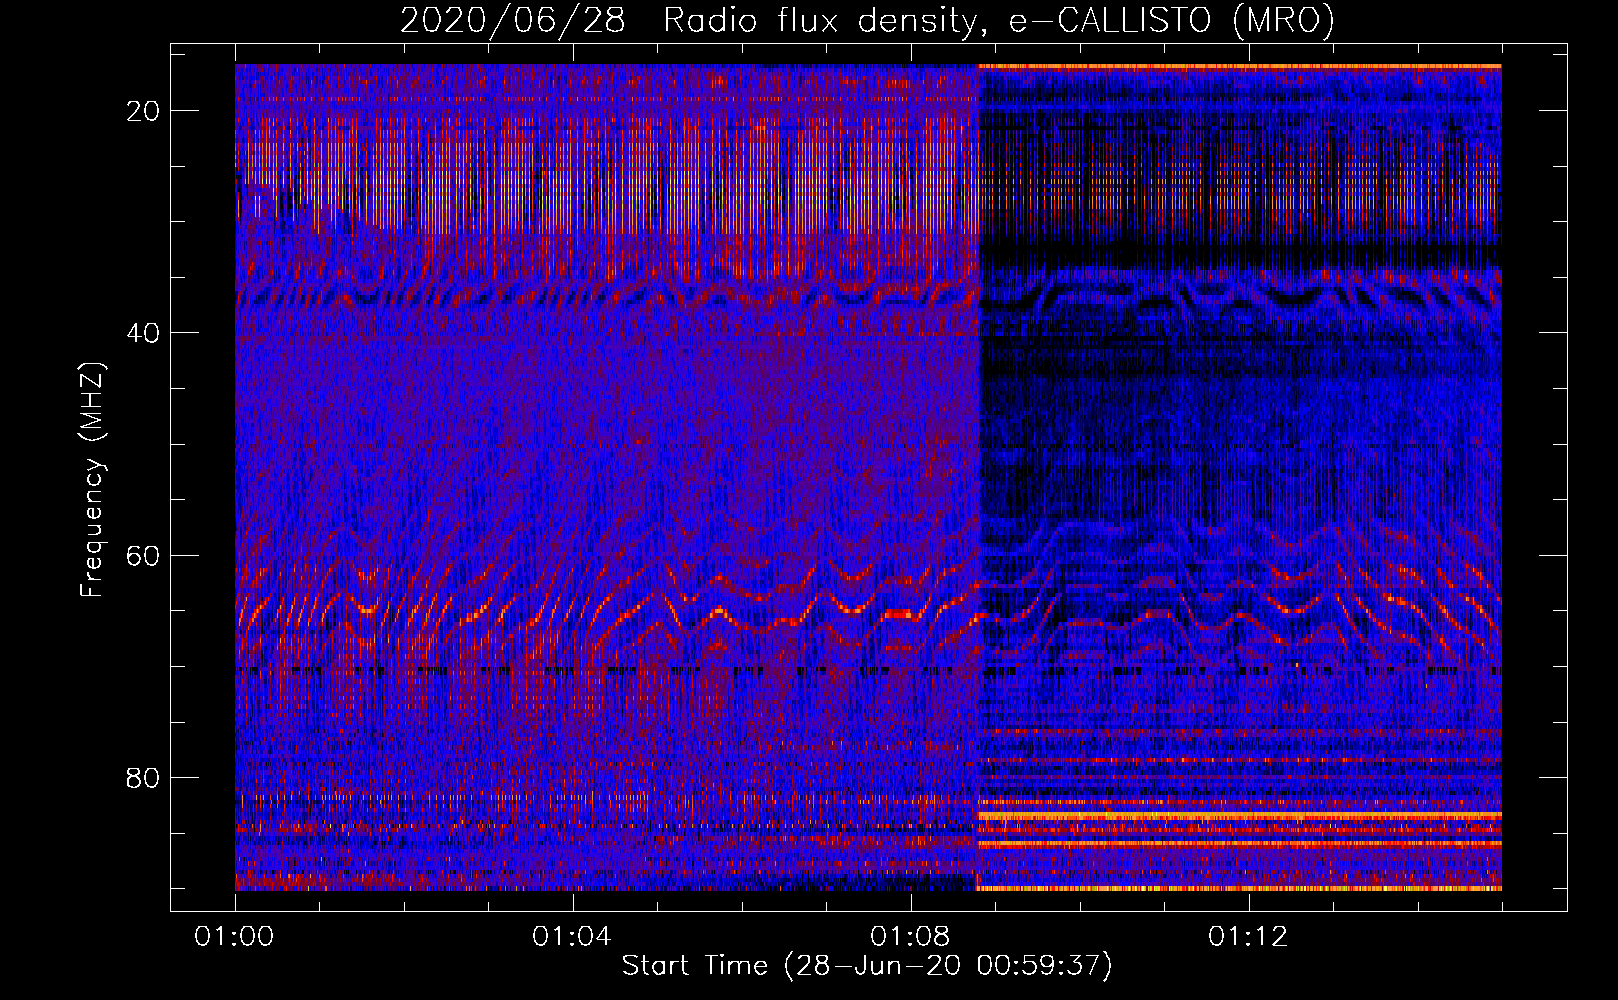Click the '01:08' time tick label
Screen dimensions: 1618x1000
[x=910, y=937]
